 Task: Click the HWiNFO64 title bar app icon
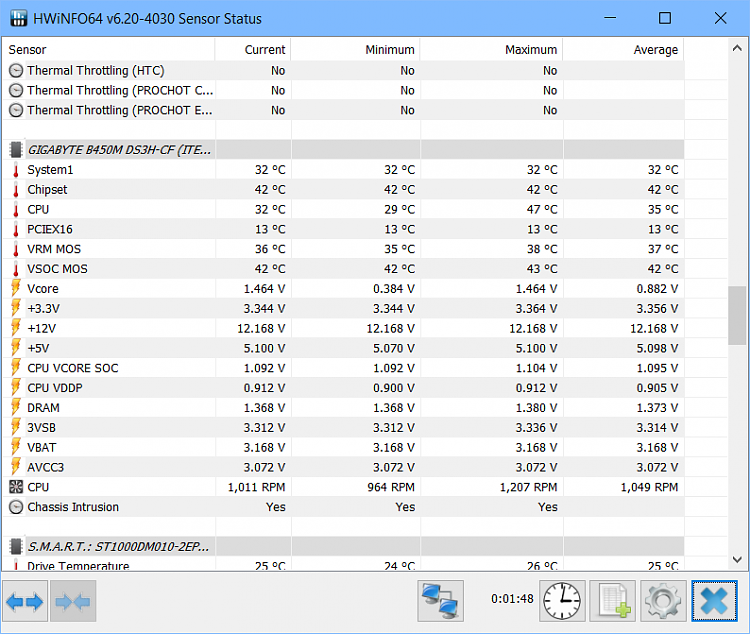pyautogui.click(x=19, y=19)
